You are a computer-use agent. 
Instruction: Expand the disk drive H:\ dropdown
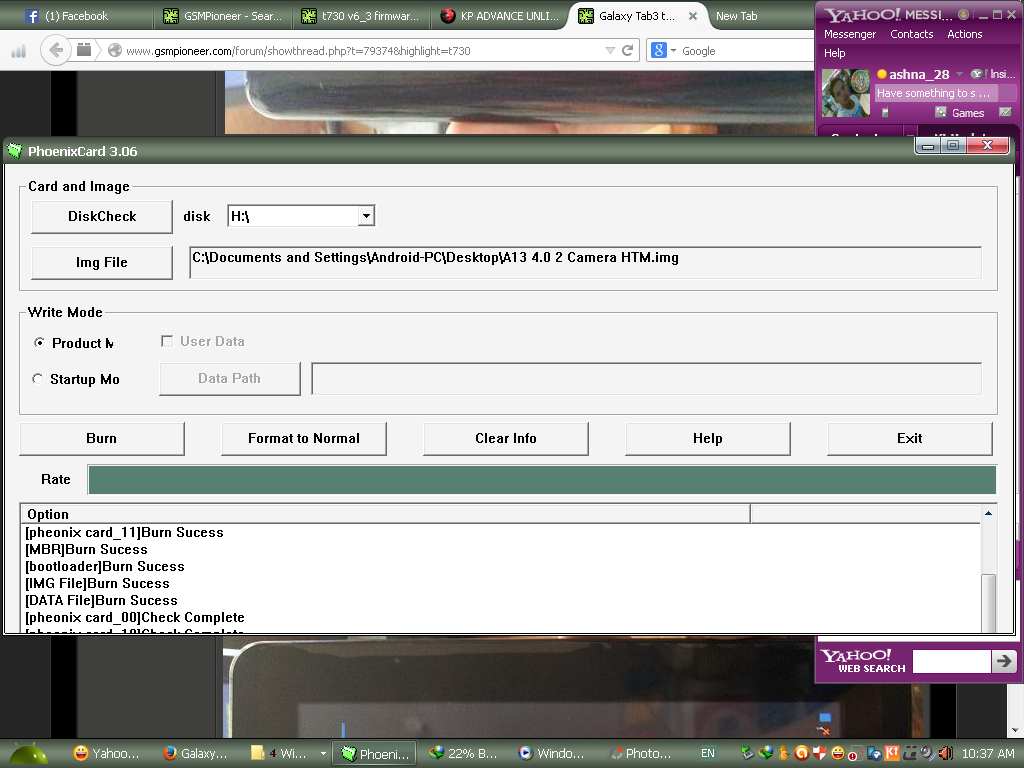(366, 216)
